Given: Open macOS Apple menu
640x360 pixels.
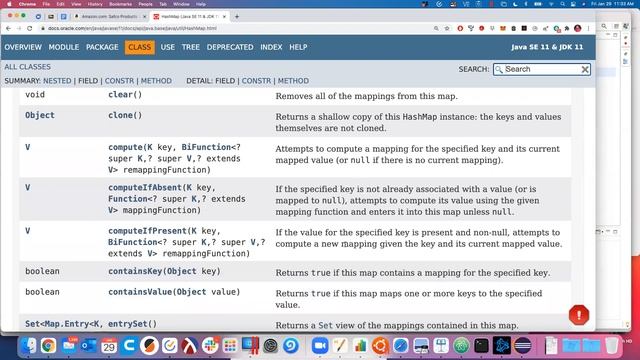Looking at the screenshot, I should [x=9, y=4].
